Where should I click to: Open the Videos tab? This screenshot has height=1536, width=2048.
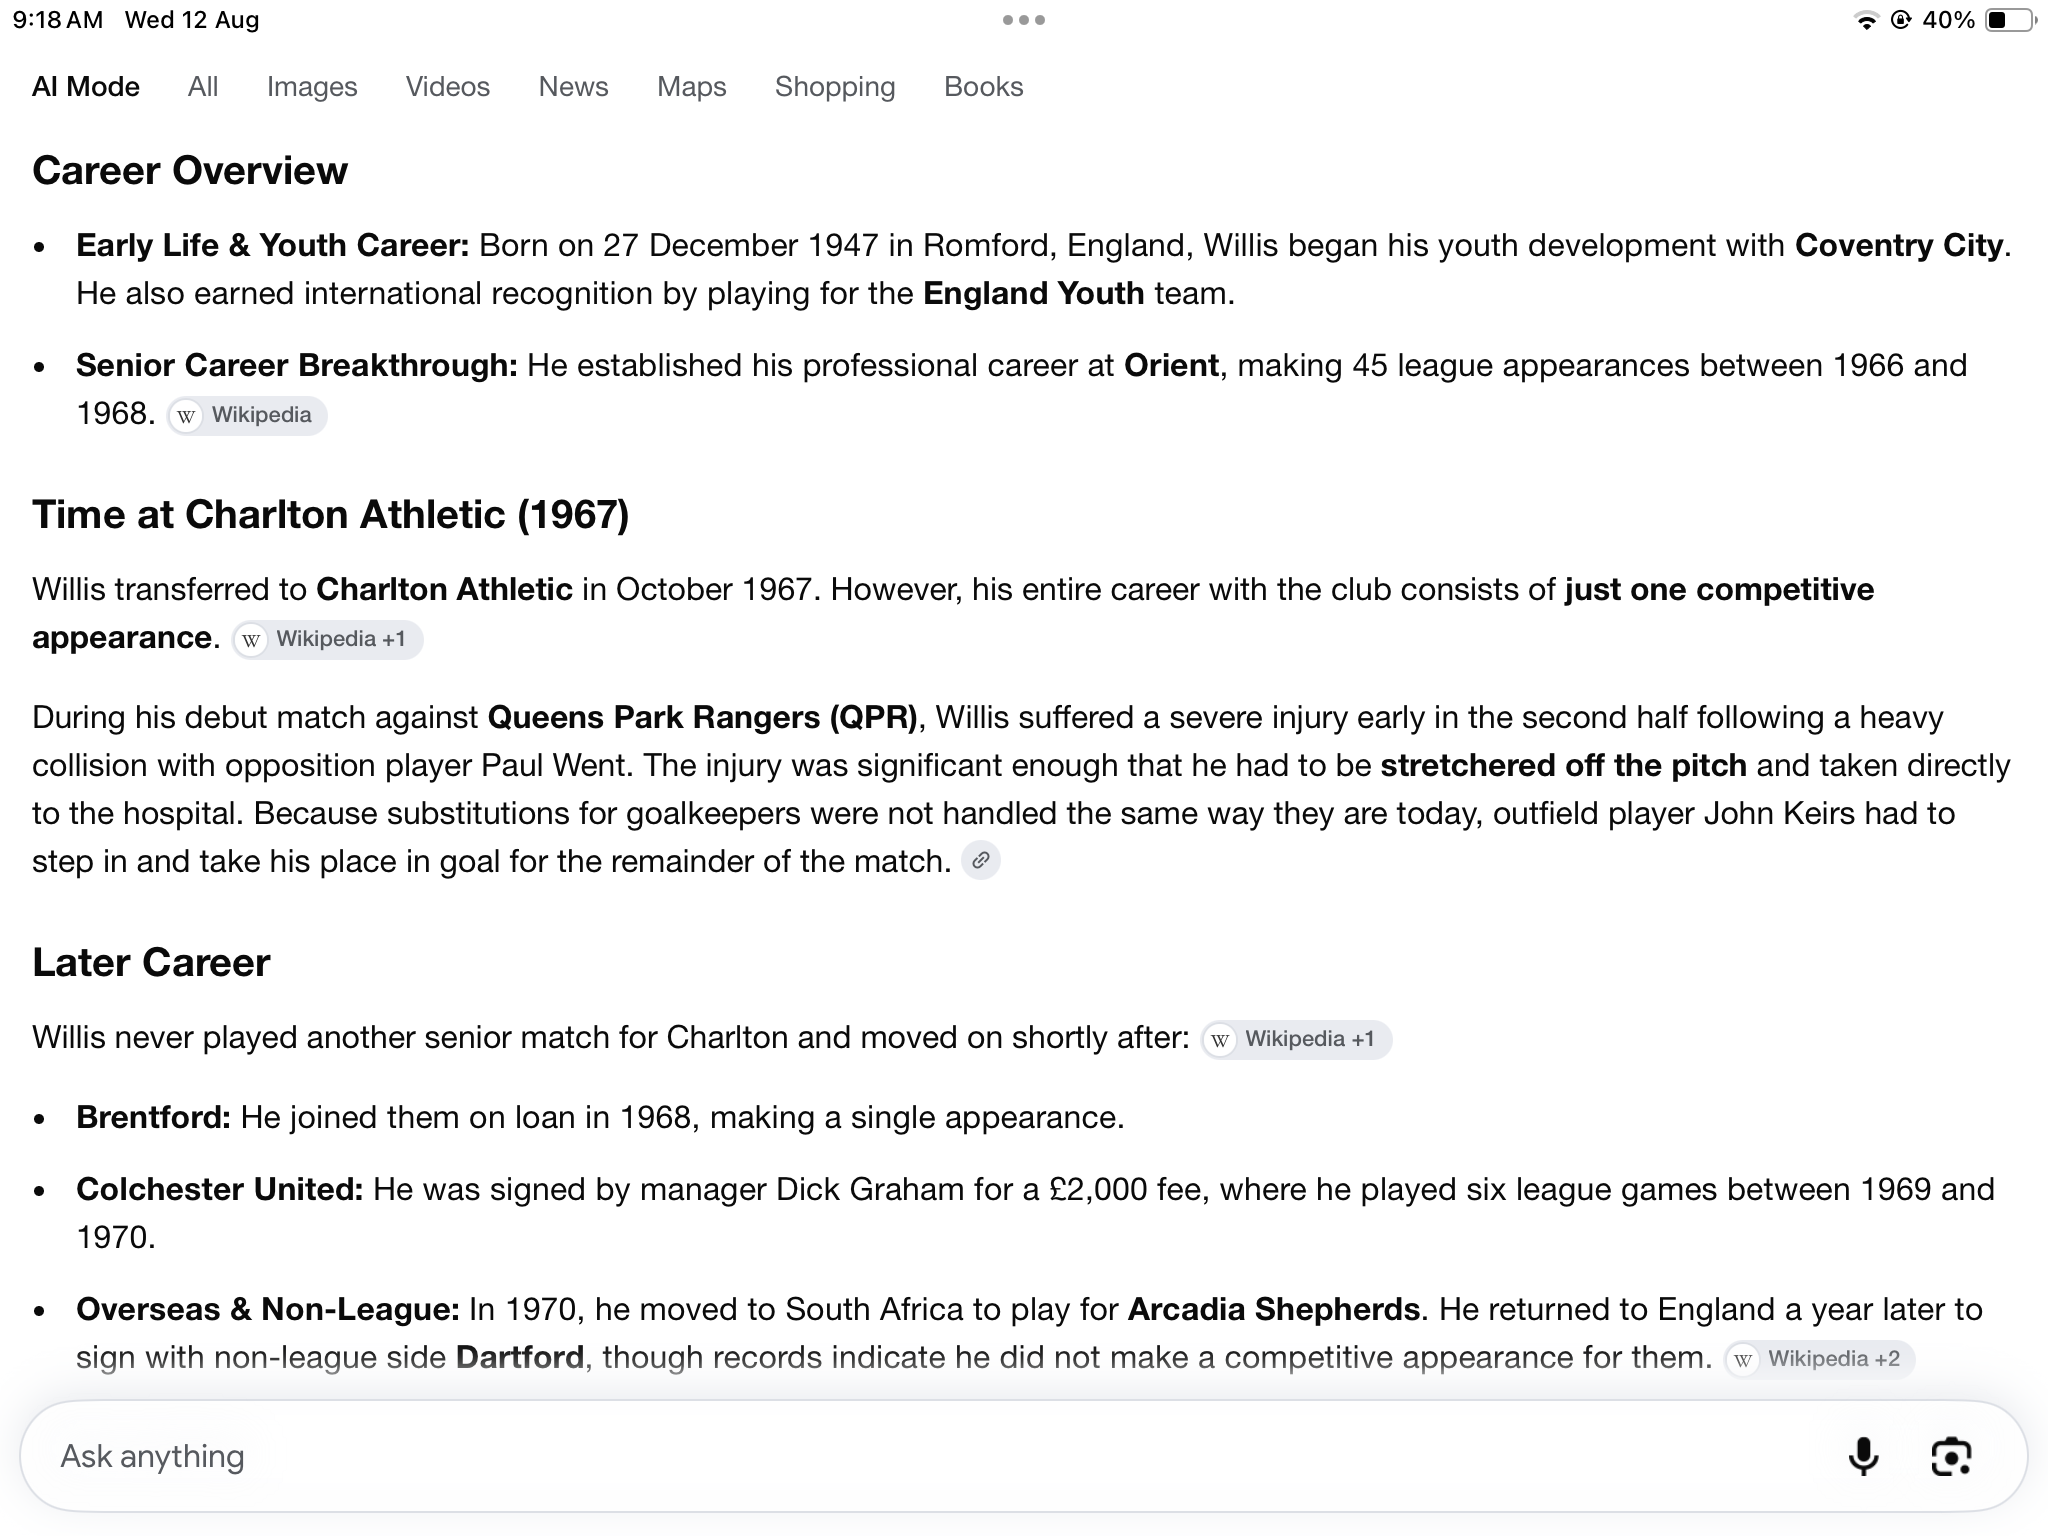(448, 87)
